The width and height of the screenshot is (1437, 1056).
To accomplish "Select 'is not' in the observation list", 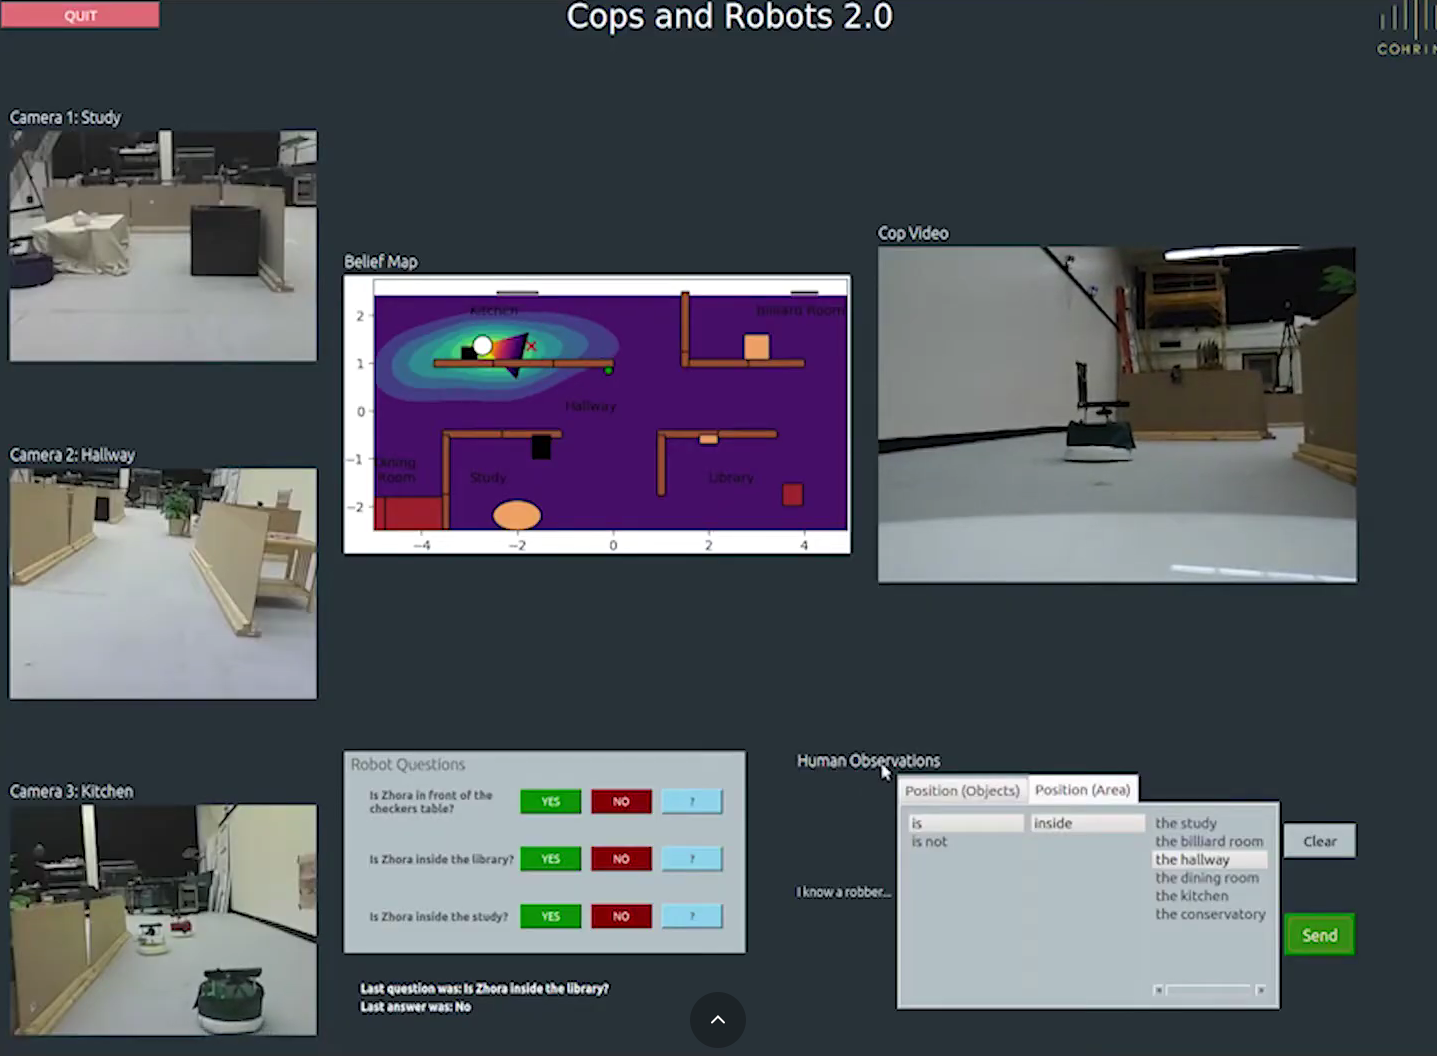I will 929,842.
